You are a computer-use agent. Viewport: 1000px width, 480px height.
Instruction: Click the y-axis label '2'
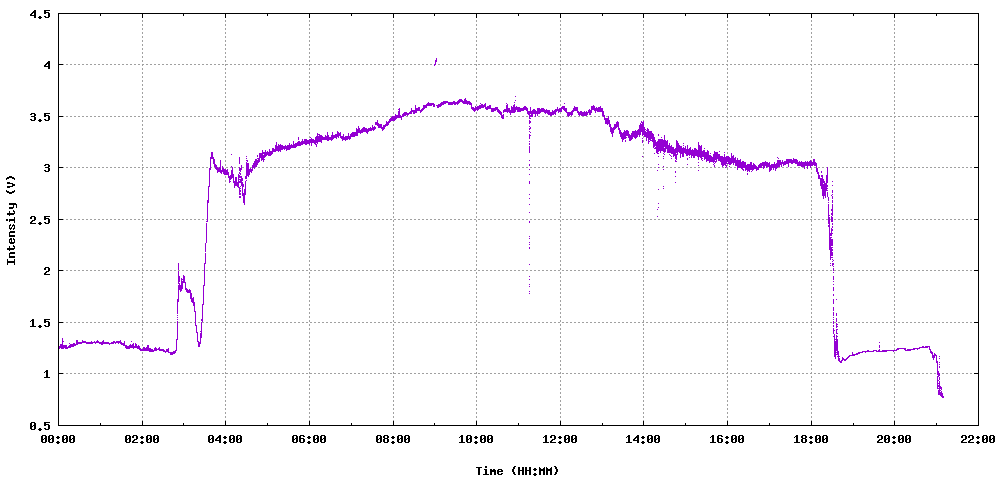pyautogui.click(x=47, y=271)
